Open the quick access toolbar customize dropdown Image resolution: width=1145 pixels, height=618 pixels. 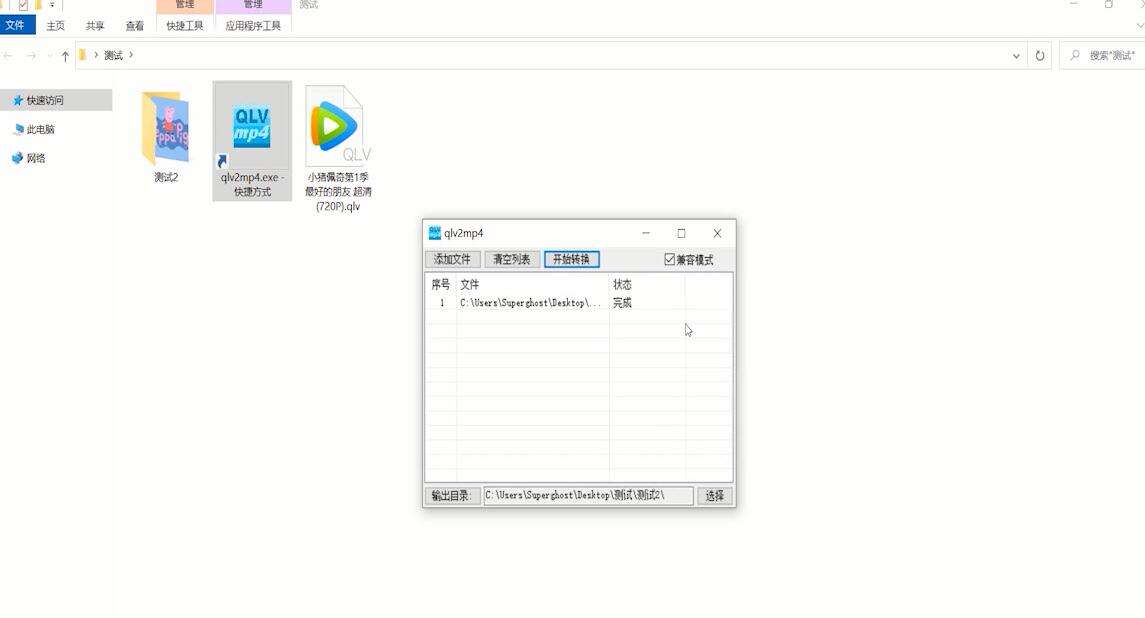click(51, 5)
